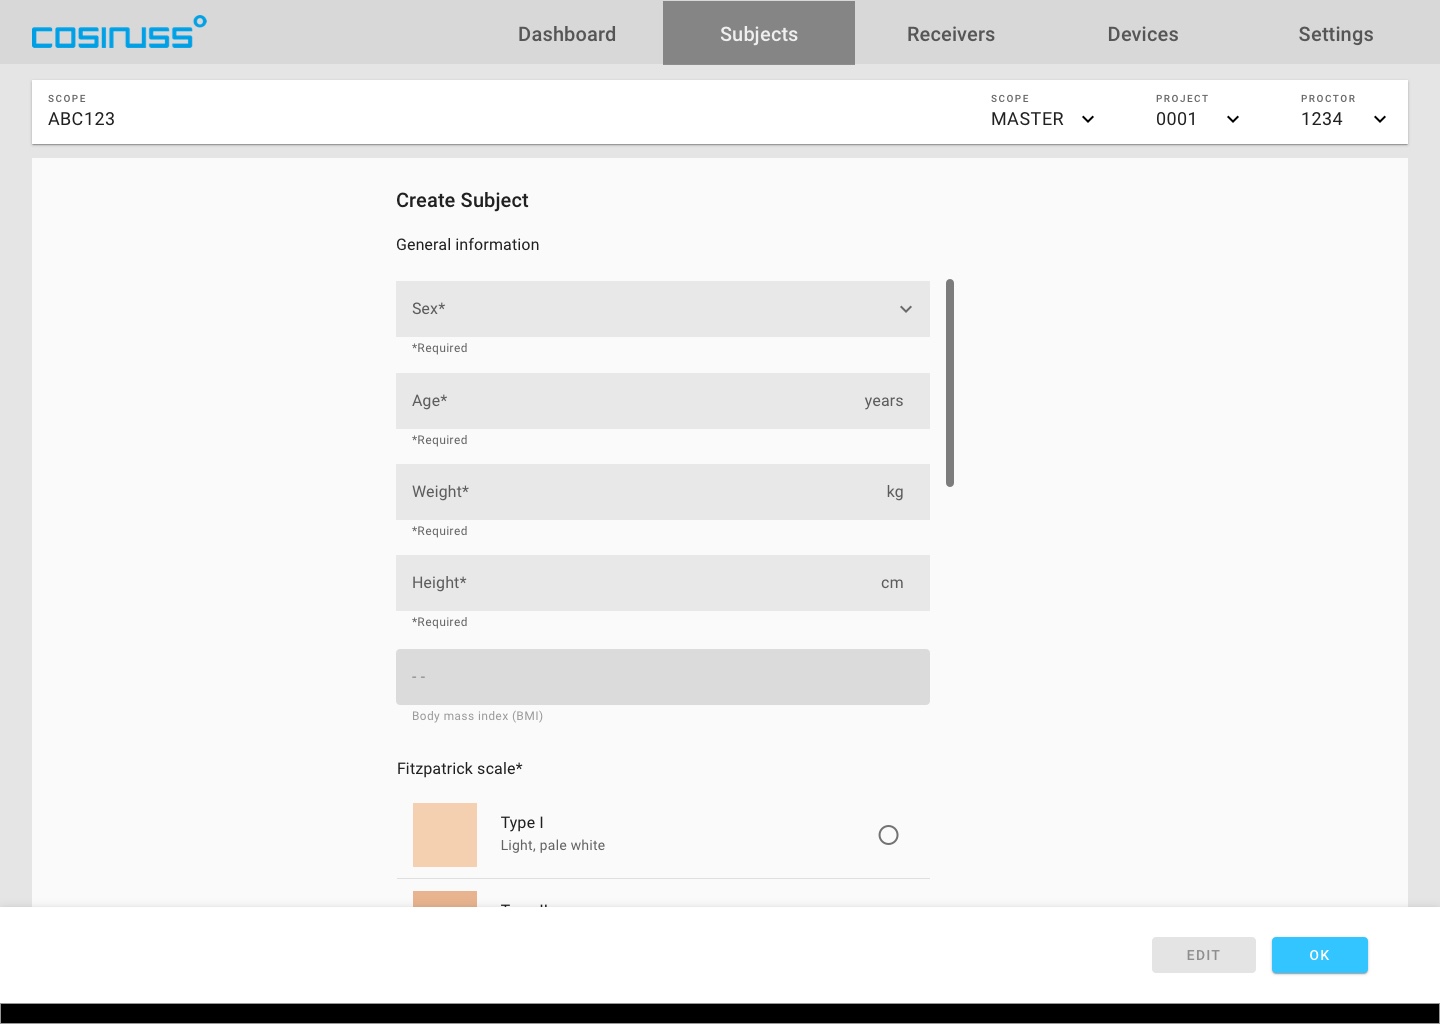1440x1024 pixels.
Task: Click the Fitzpatrick scale label
Action: (460, 769)
